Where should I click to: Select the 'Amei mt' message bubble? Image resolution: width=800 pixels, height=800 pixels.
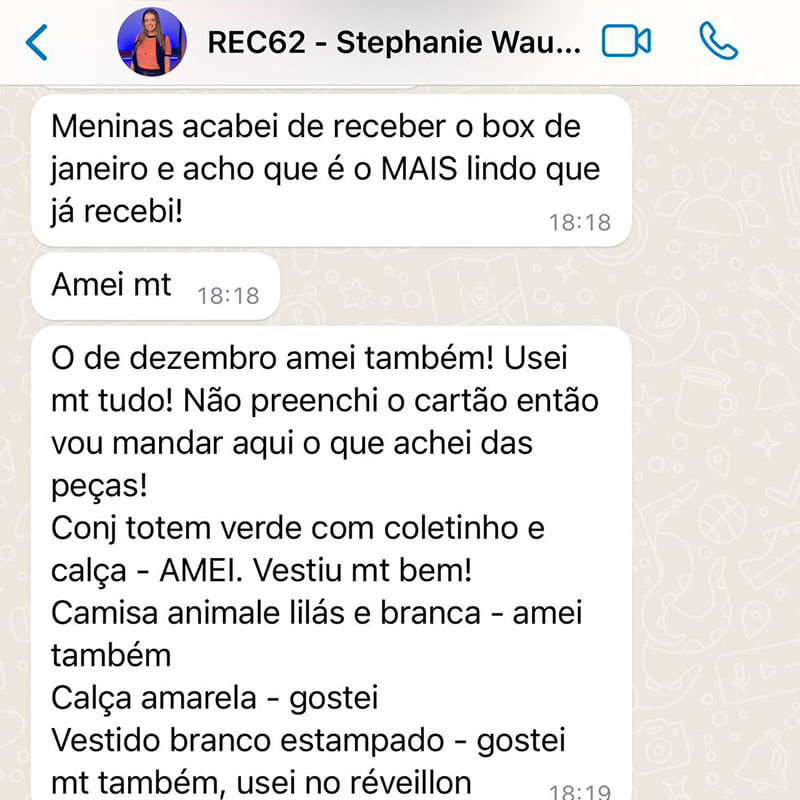(x=156, y=286)
